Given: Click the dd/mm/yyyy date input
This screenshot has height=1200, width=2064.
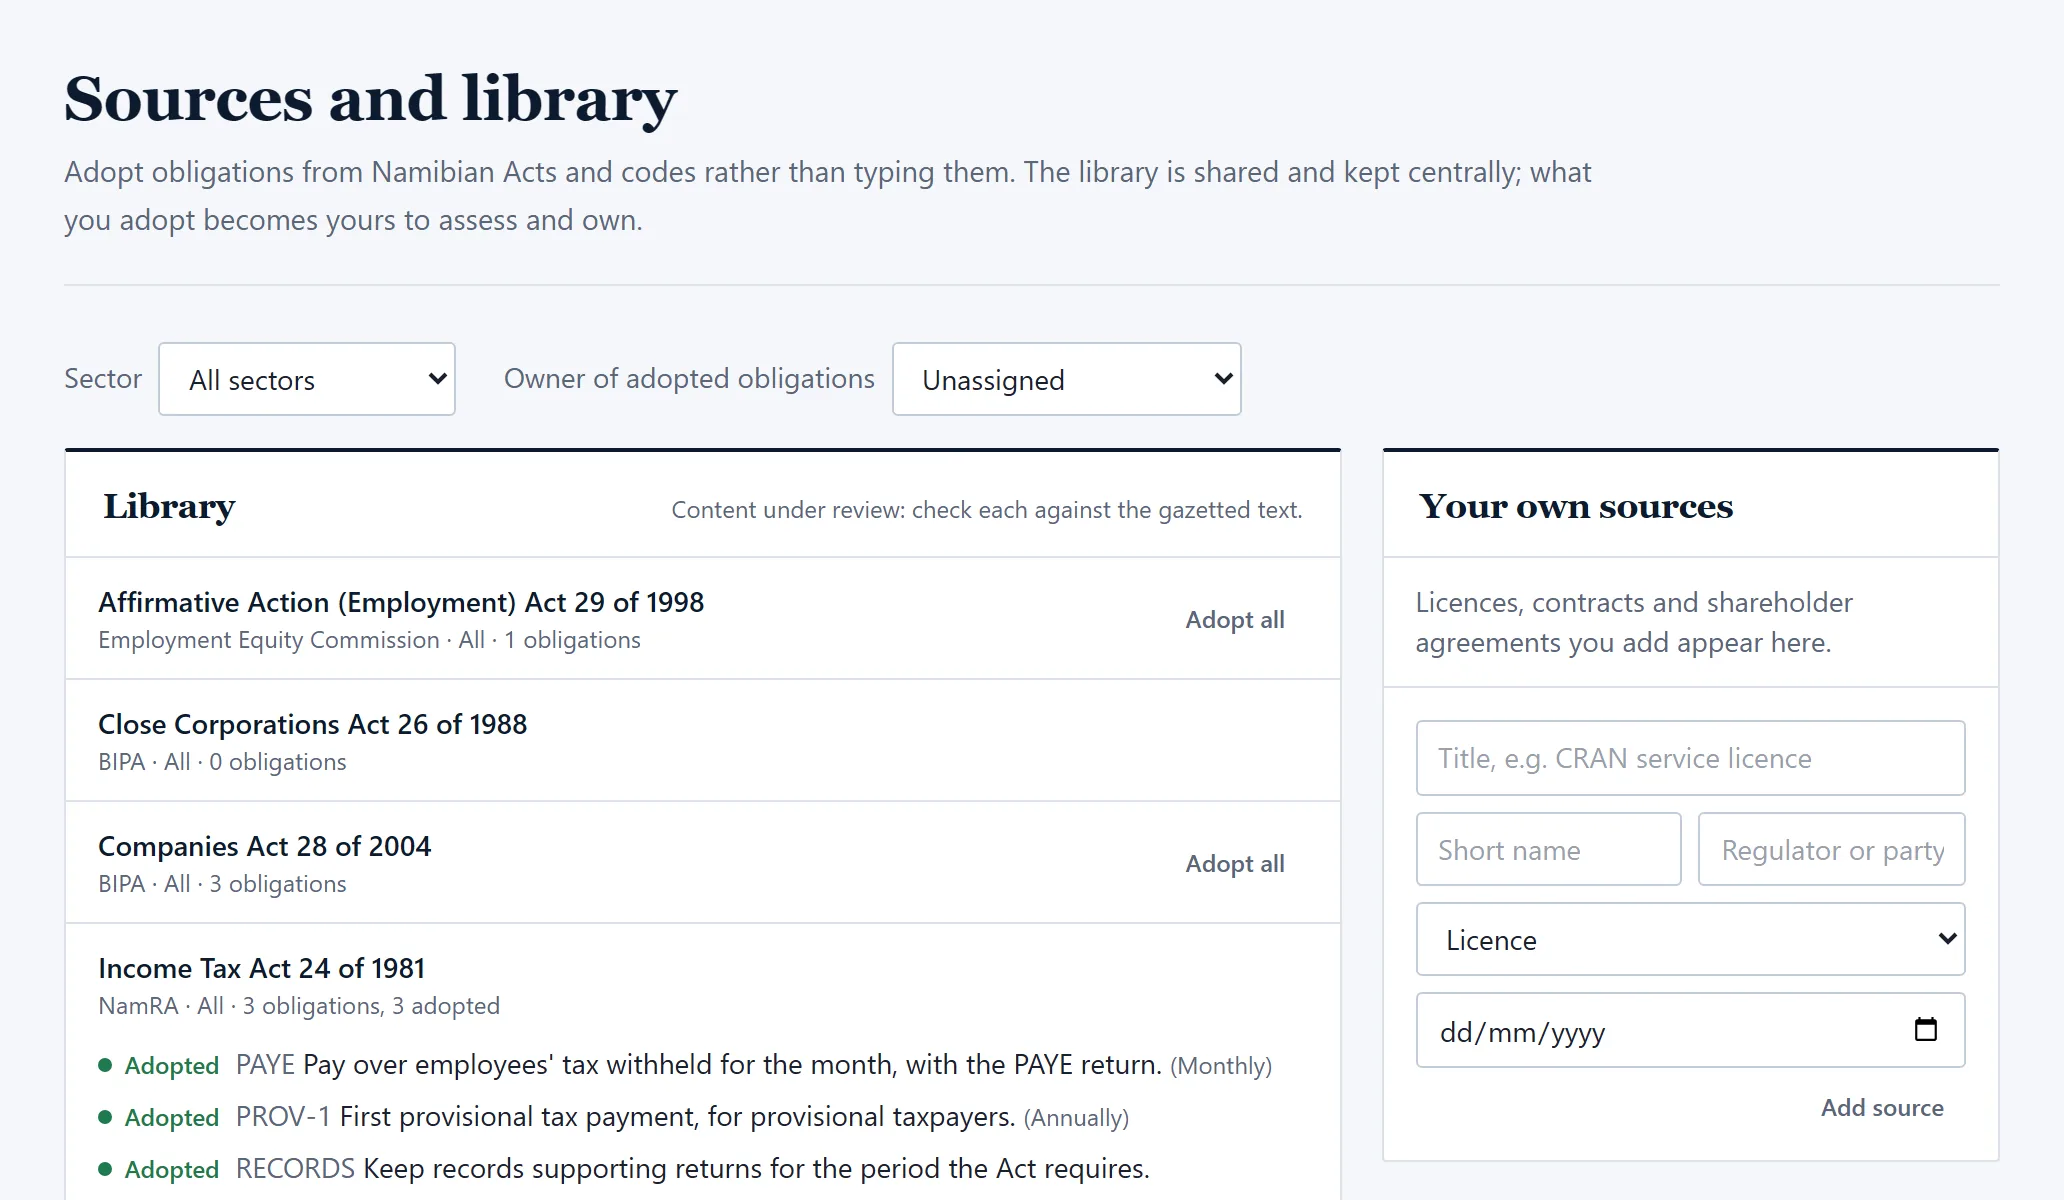Looking at the screenshot, I should click(x=1691, y=1030).
